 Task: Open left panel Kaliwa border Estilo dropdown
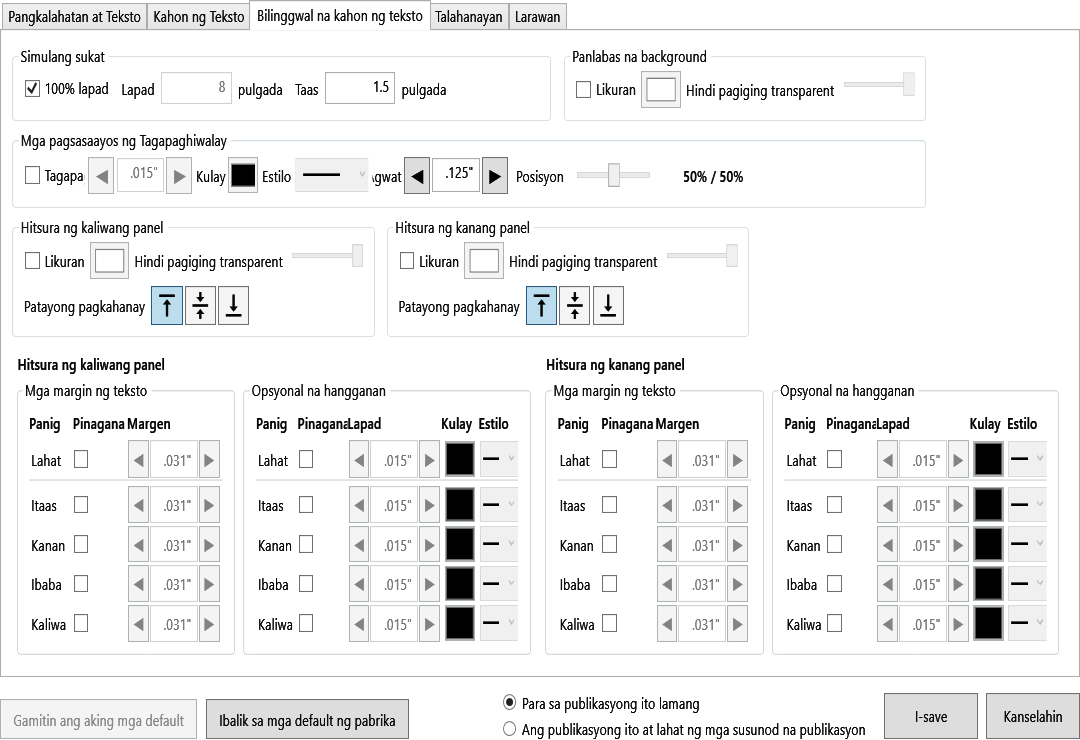(499, 624)
